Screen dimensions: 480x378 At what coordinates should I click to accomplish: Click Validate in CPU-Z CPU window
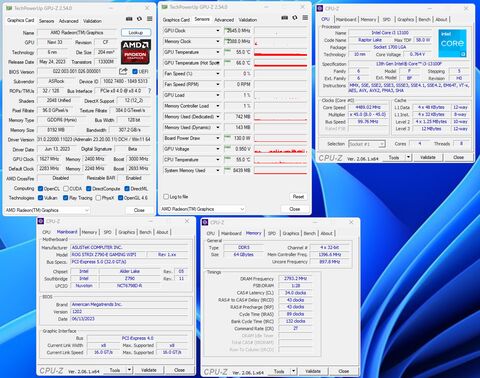click(428, 157)
